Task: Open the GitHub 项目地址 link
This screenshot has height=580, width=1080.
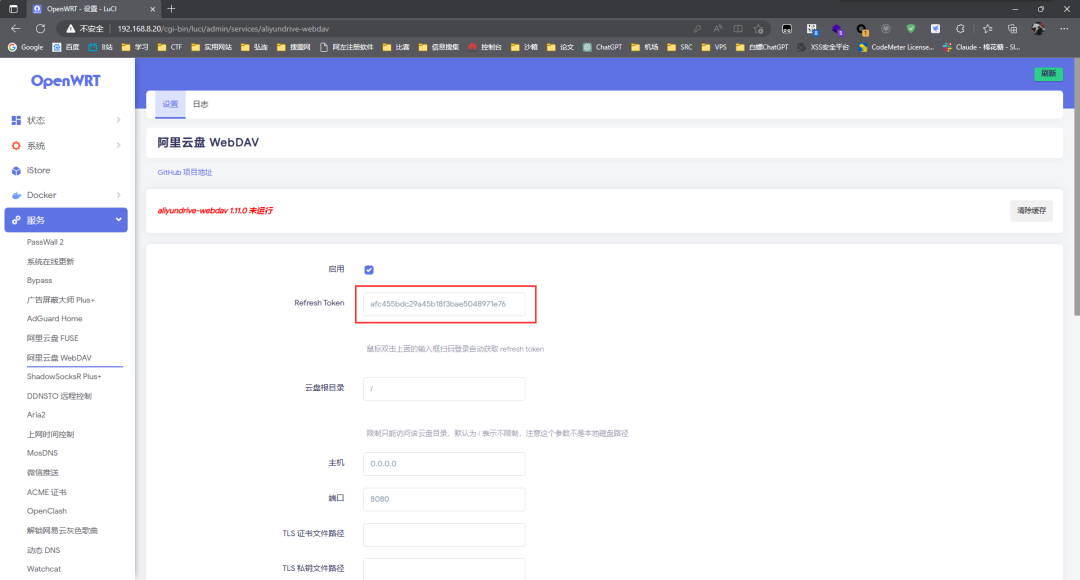Action: pos(185,173)
